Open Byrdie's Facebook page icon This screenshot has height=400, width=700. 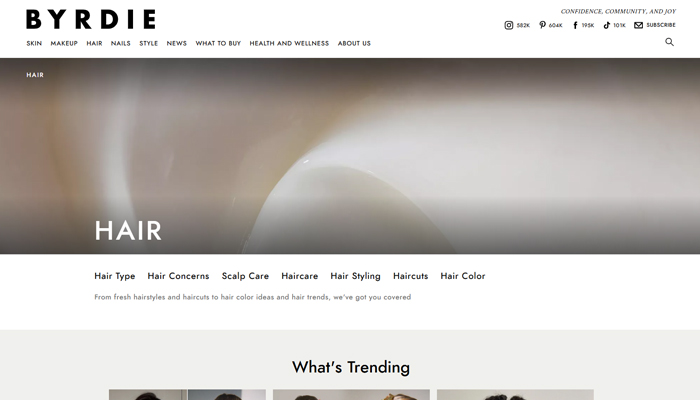tap(575, 25)
